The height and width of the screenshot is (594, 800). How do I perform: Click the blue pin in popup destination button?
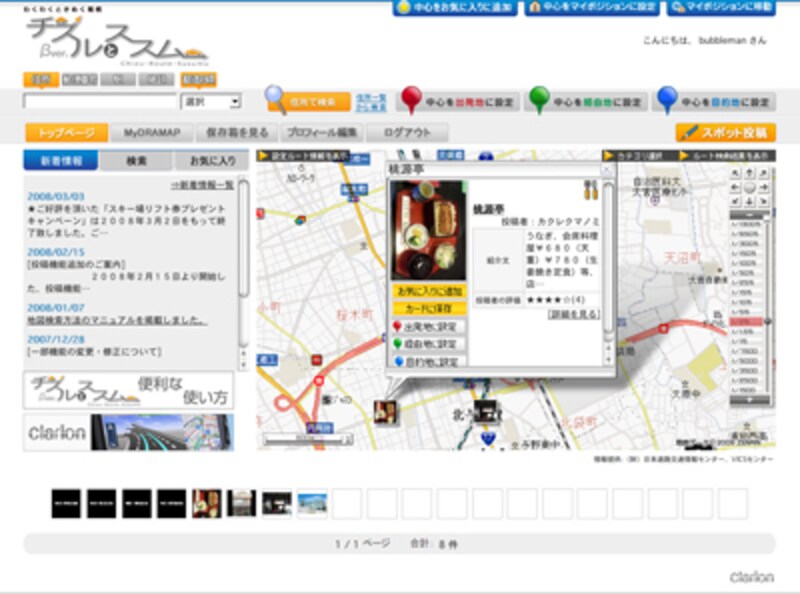point(398,361)
